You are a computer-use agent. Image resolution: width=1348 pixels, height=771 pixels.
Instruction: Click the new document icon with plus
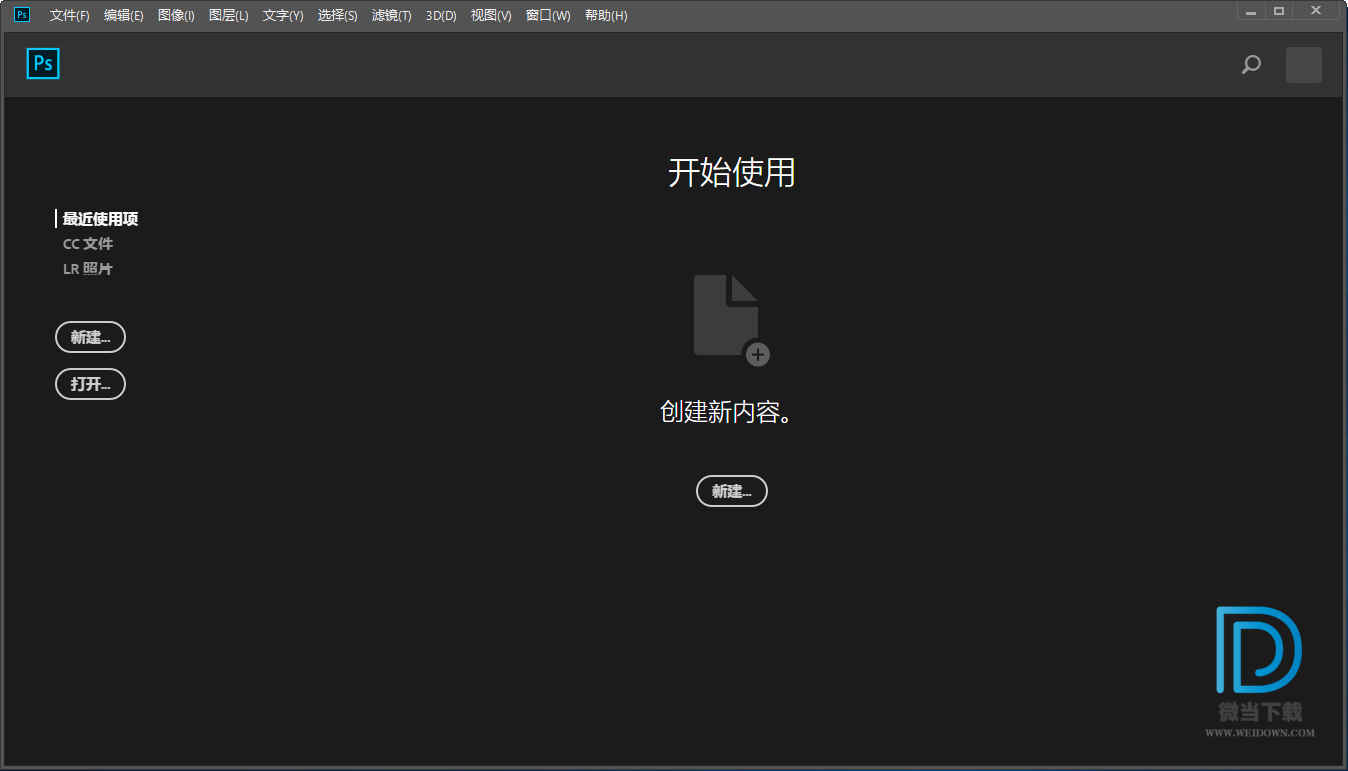pyautogui.click(x=731, y=319)
